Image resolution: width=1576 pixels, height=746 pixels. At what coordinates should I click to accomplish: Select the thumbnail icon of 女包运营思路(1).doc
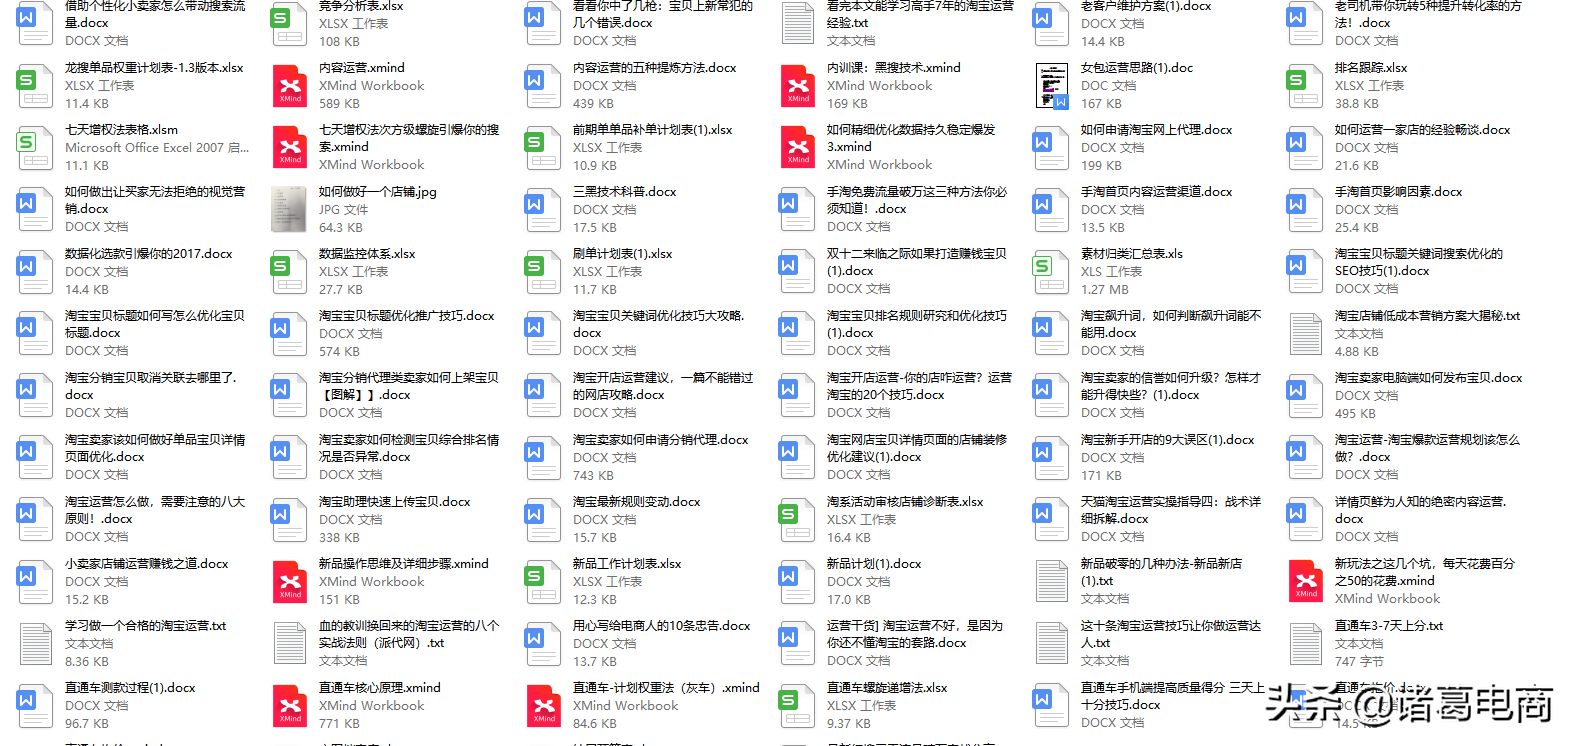(1052, 86)
